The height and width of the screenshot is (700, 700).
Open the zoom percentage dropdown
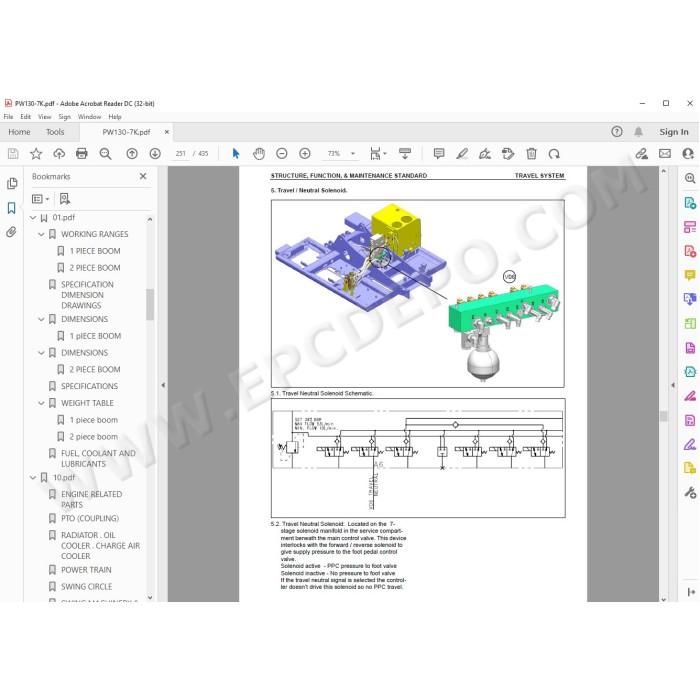[353, 154]
